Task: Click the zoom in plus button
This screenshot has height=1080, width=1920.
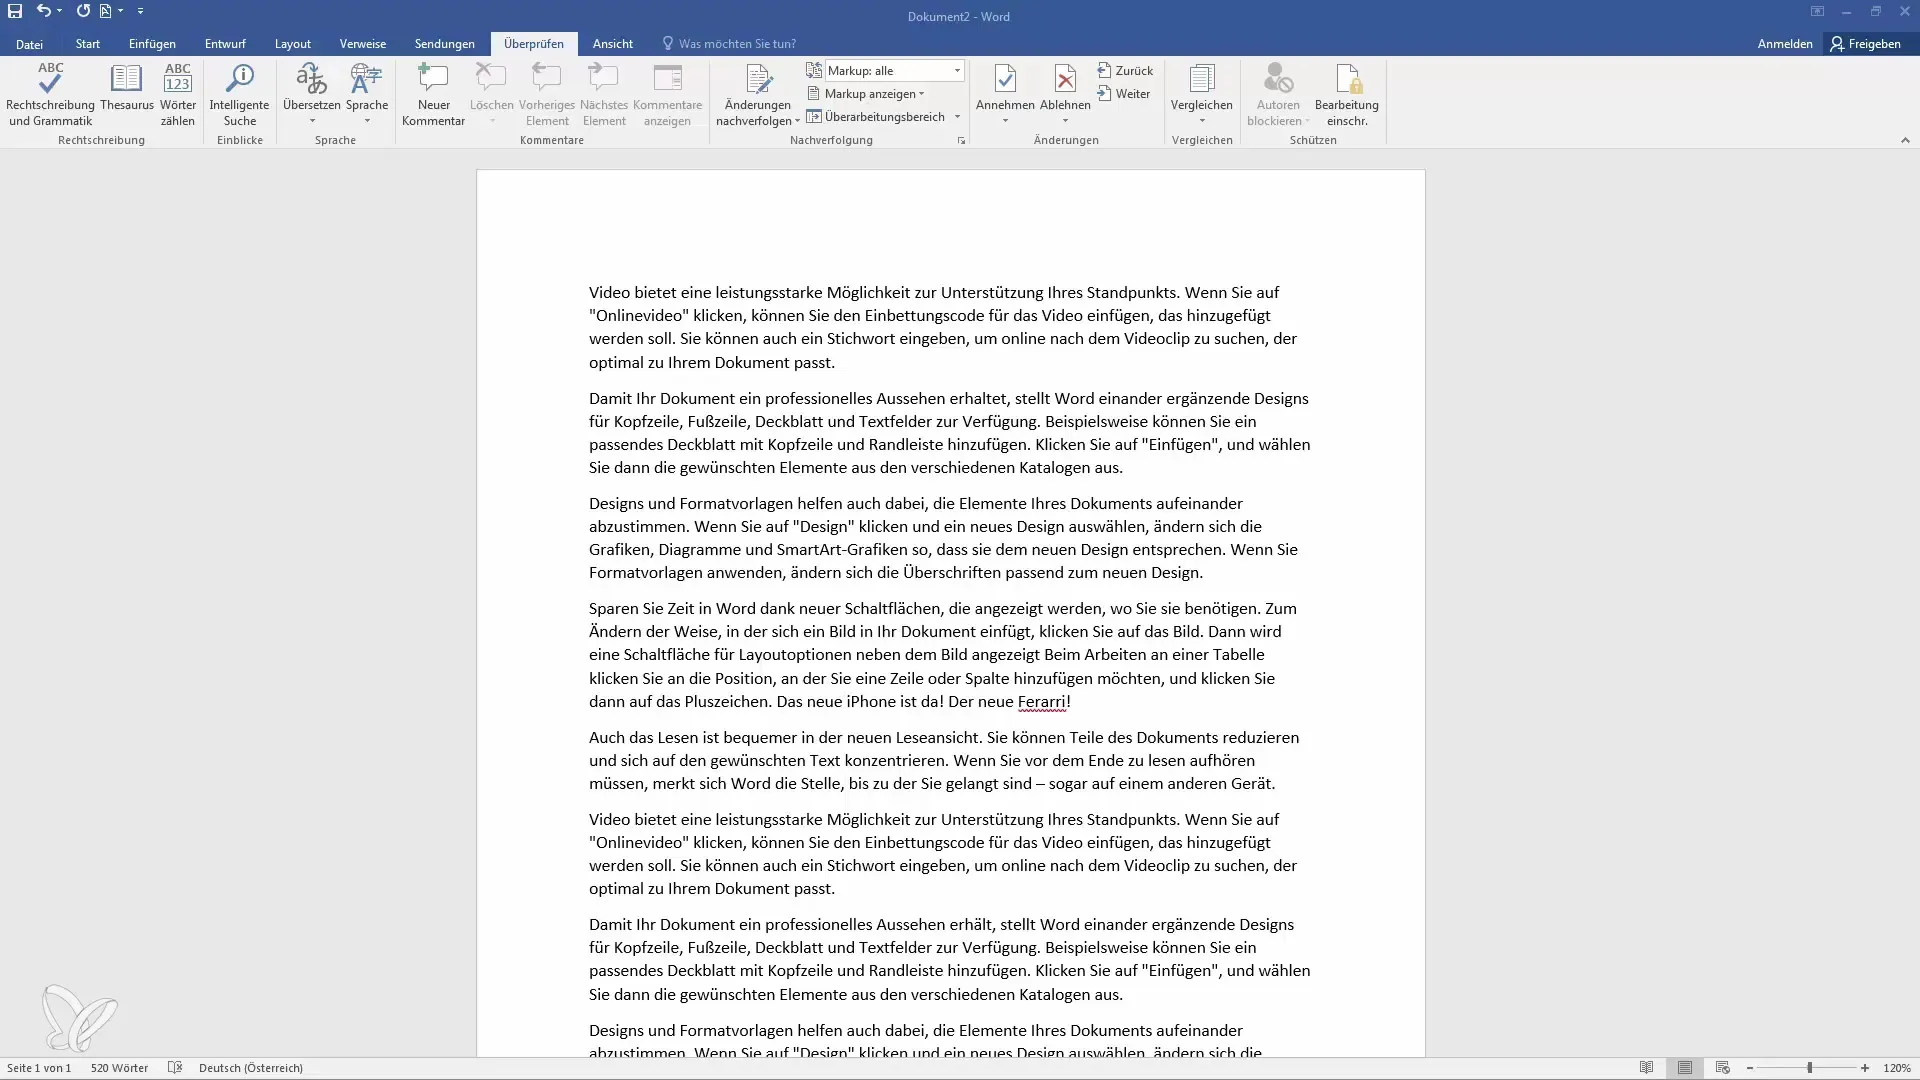Action: (1865, 1068)
